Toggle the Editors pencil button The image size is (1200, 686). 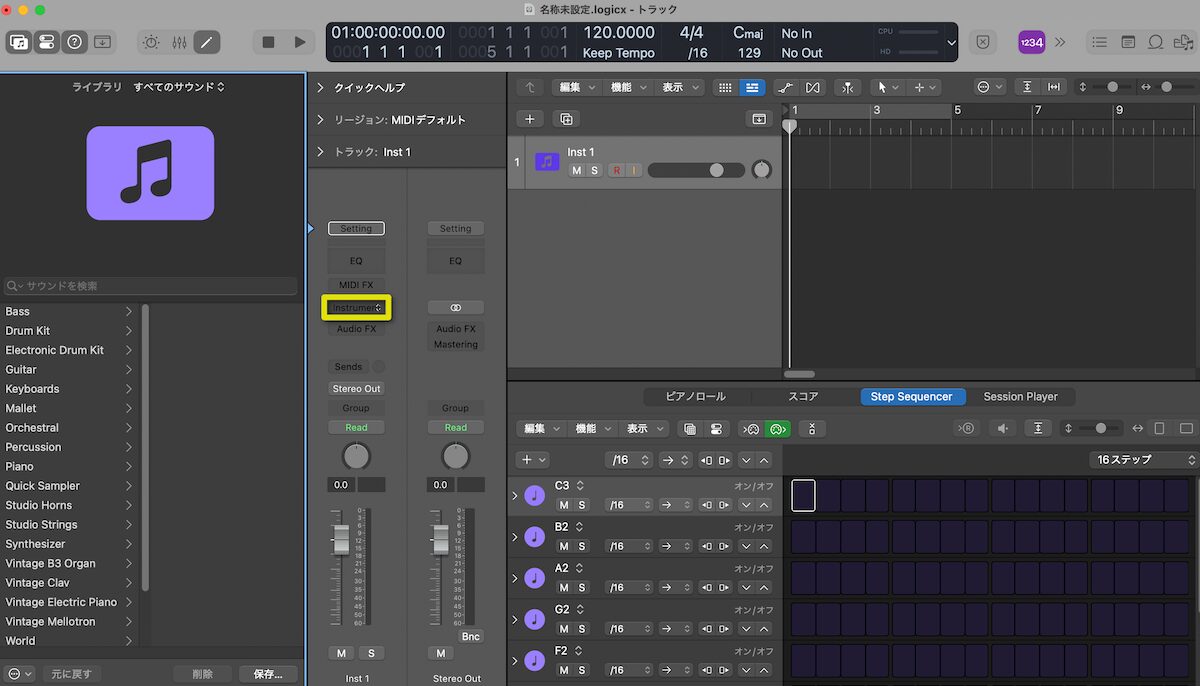[207, 42]
